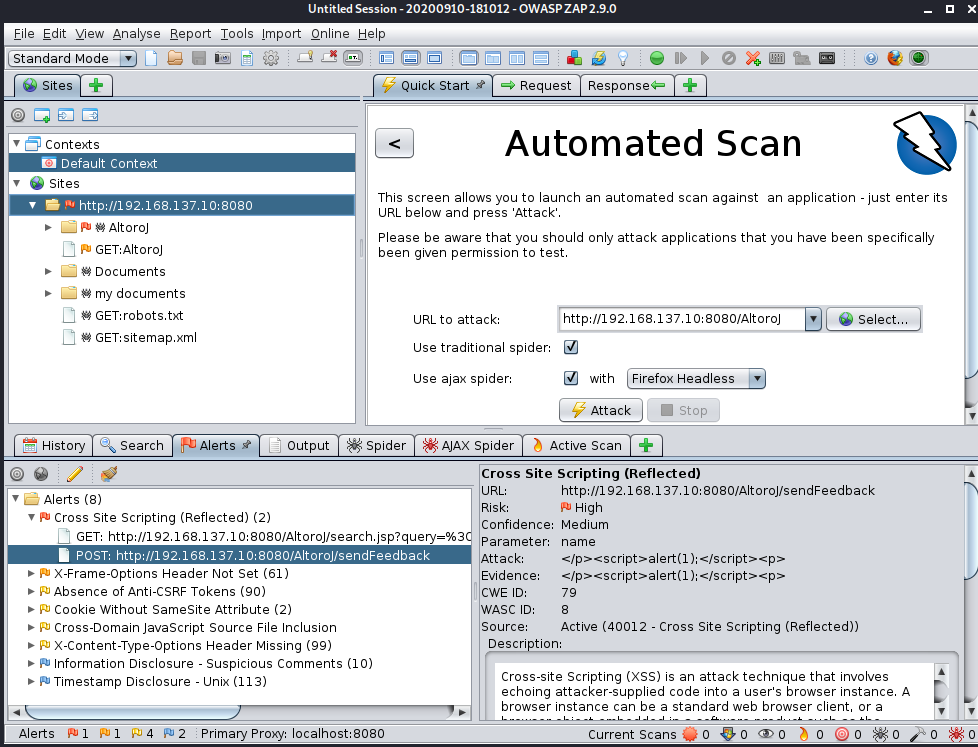This screenshot has height=747, width=978.
Task: Toggle the Use traditional spider checkbox
Action: pyautogui.click(x=571, y=347)
